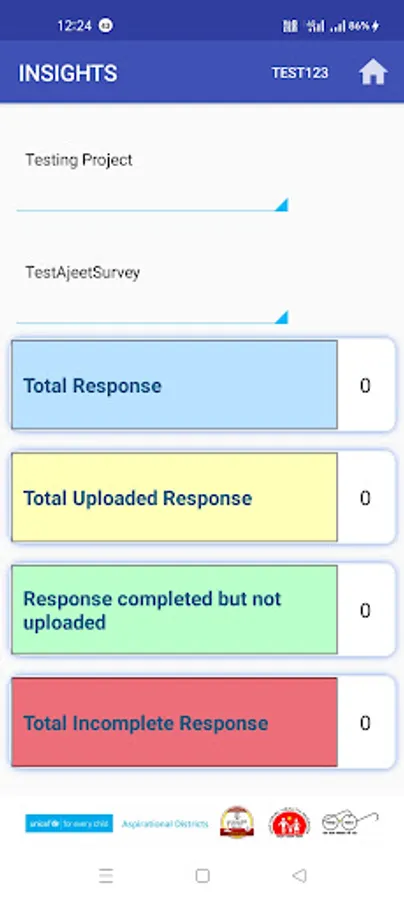Viewport: 404px width, 900px height.
Task: Click the Testing Project dropdown arrow
Action: pyautogui.click(x=281, y=205)
